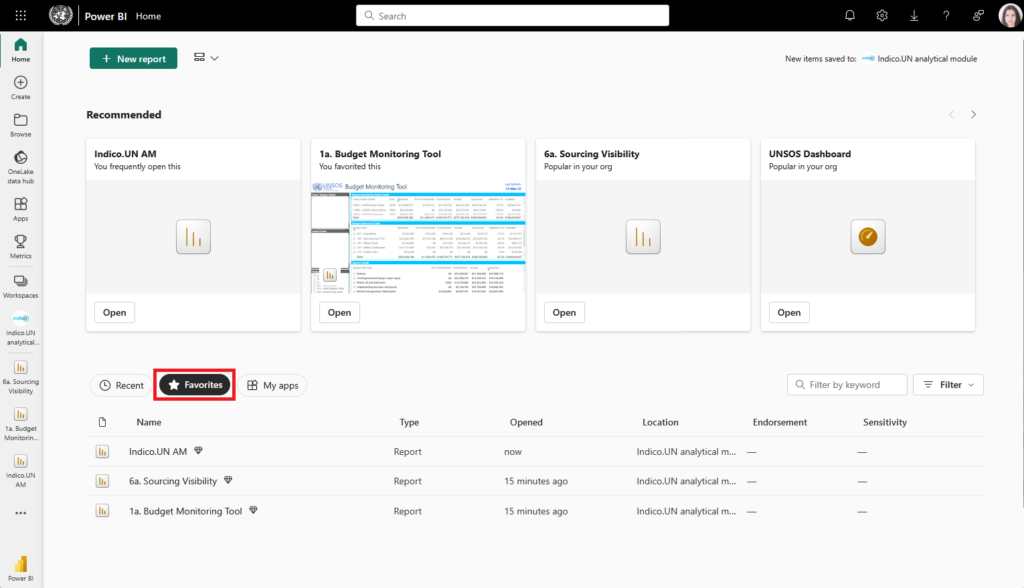Click the file type column header icon

click(103, 422)
